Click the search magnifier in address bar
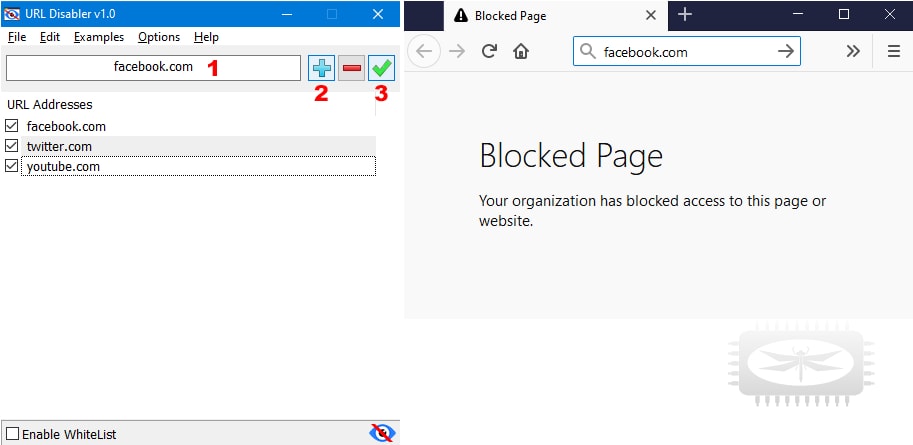This screenshot has width=913, height=445. [588, 52]
